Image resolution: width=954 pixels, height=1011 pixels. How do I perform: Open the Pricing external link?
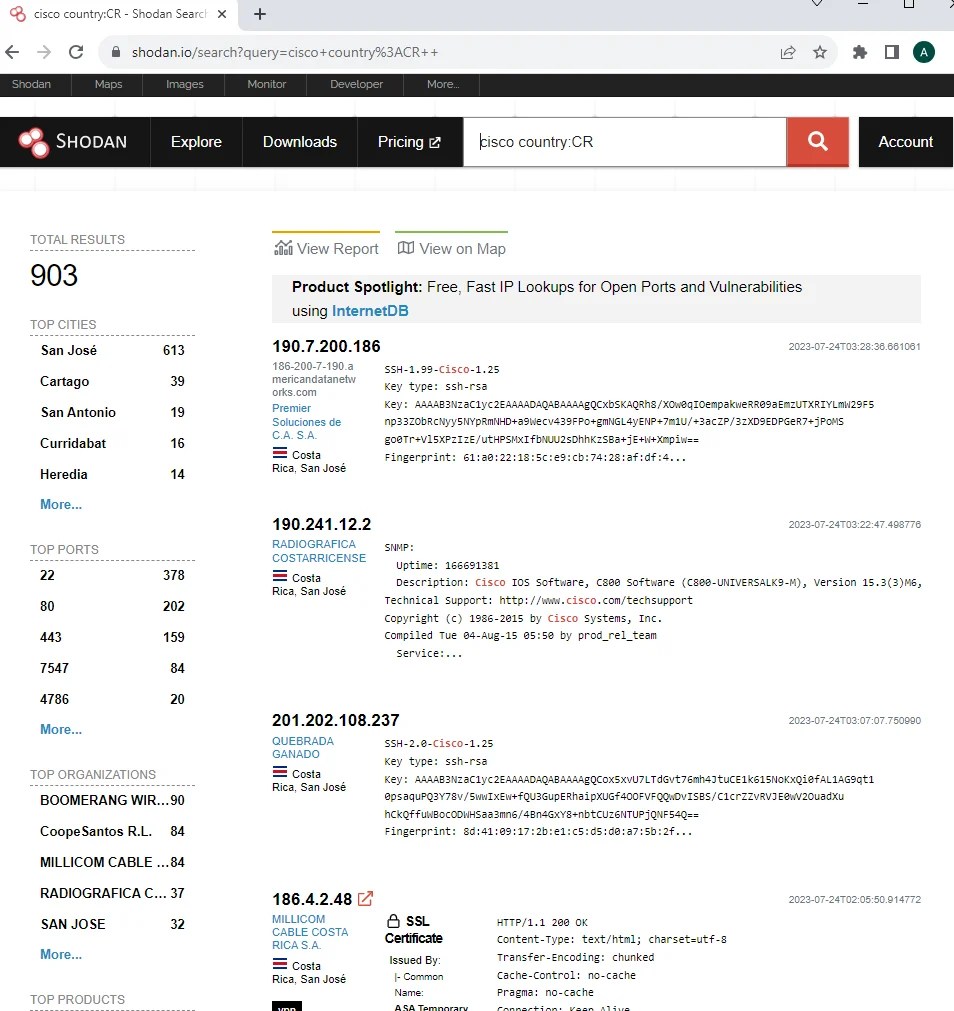409,142
